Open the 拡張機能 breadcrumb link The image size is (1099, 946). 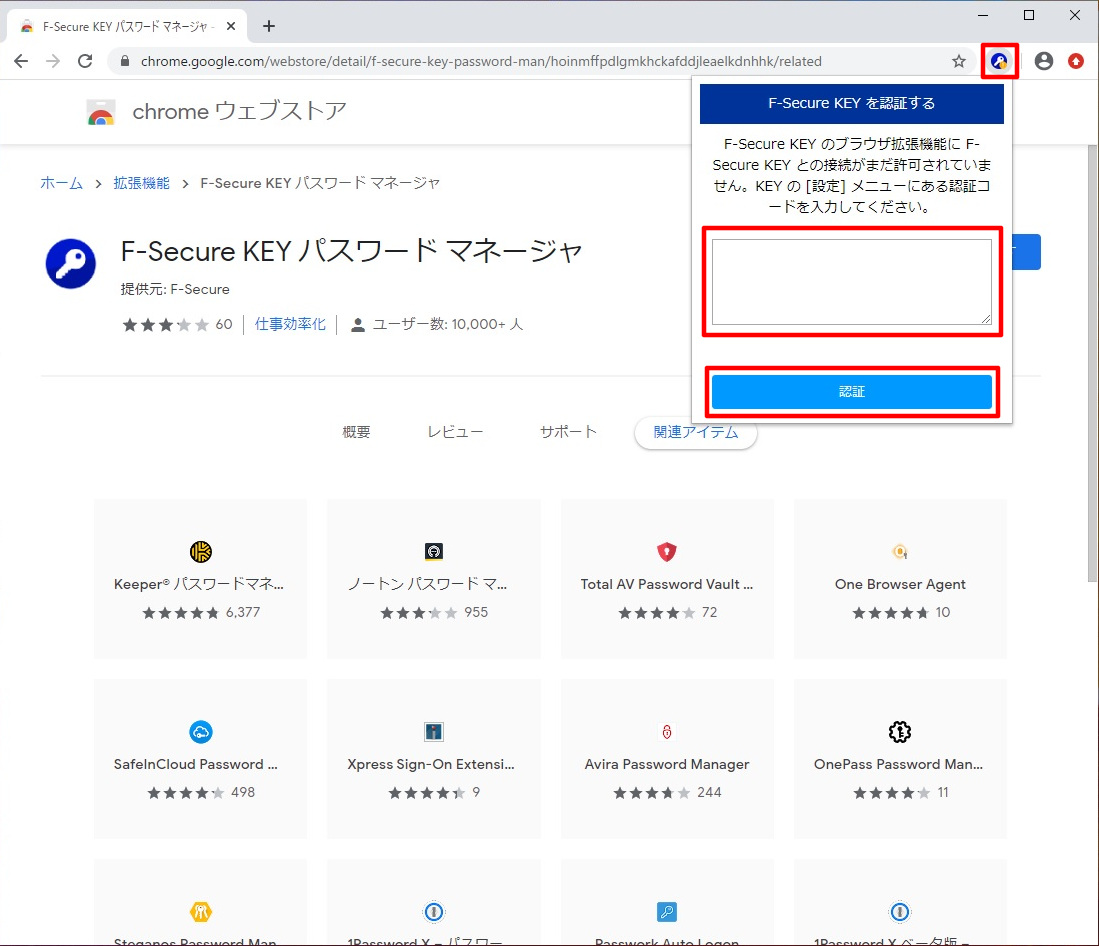pyautogui.click(x=141, y=183)
